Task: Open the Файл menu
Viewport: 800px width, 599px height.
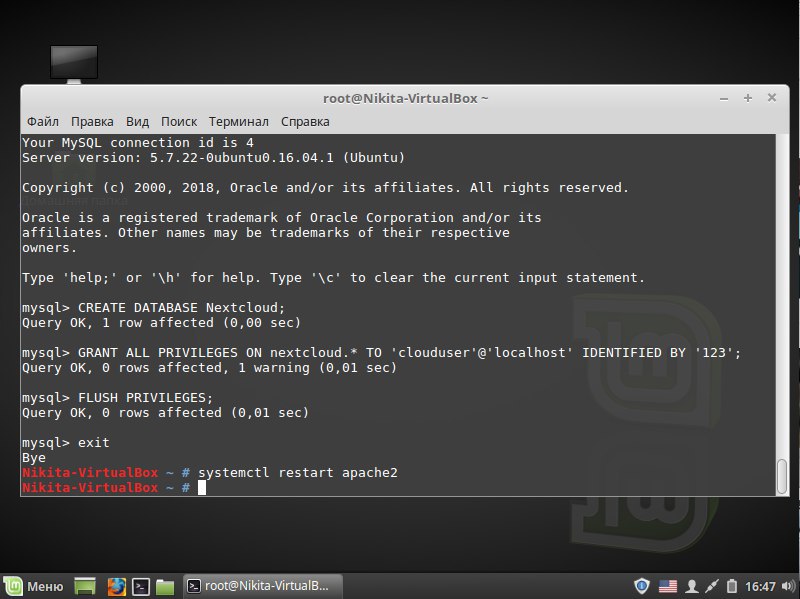Action: tap(42, 122)
